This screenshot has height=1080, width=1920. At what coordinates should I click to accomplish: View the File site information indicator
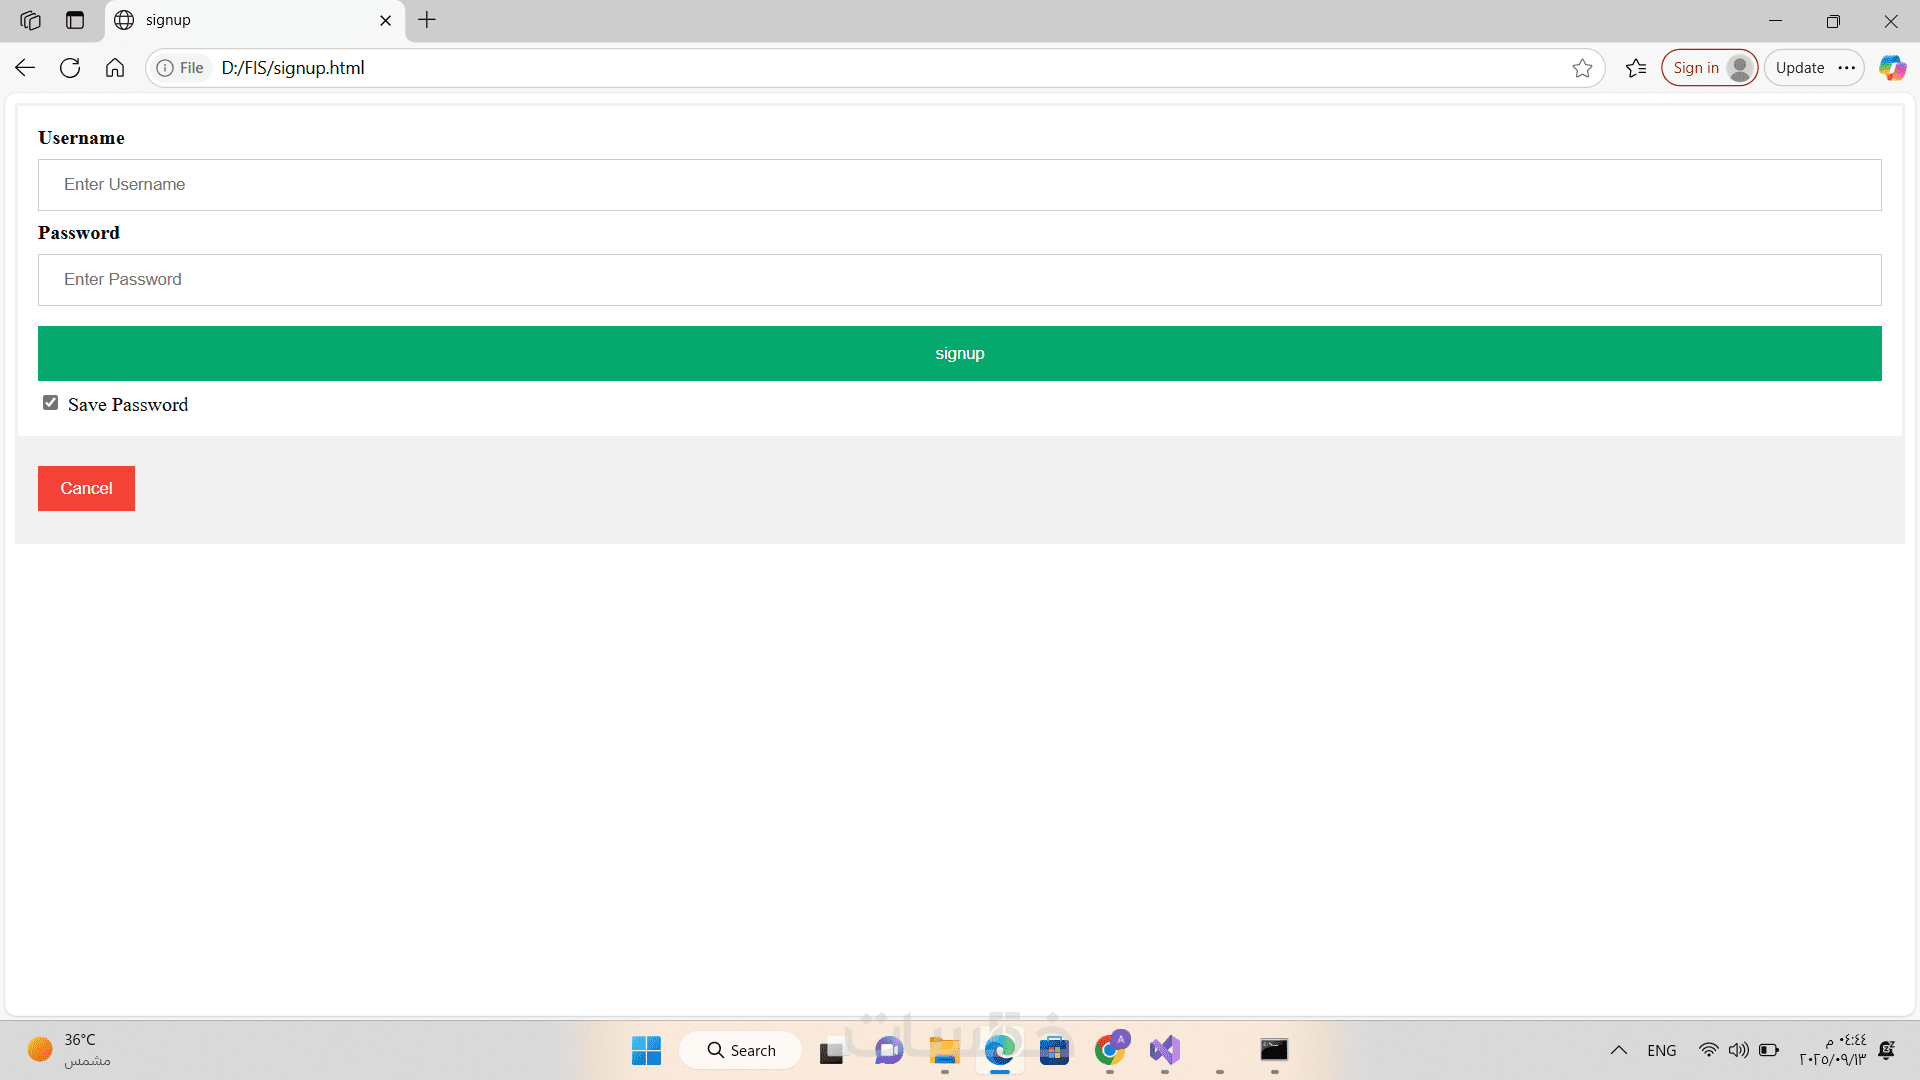[x=180, y=68]
